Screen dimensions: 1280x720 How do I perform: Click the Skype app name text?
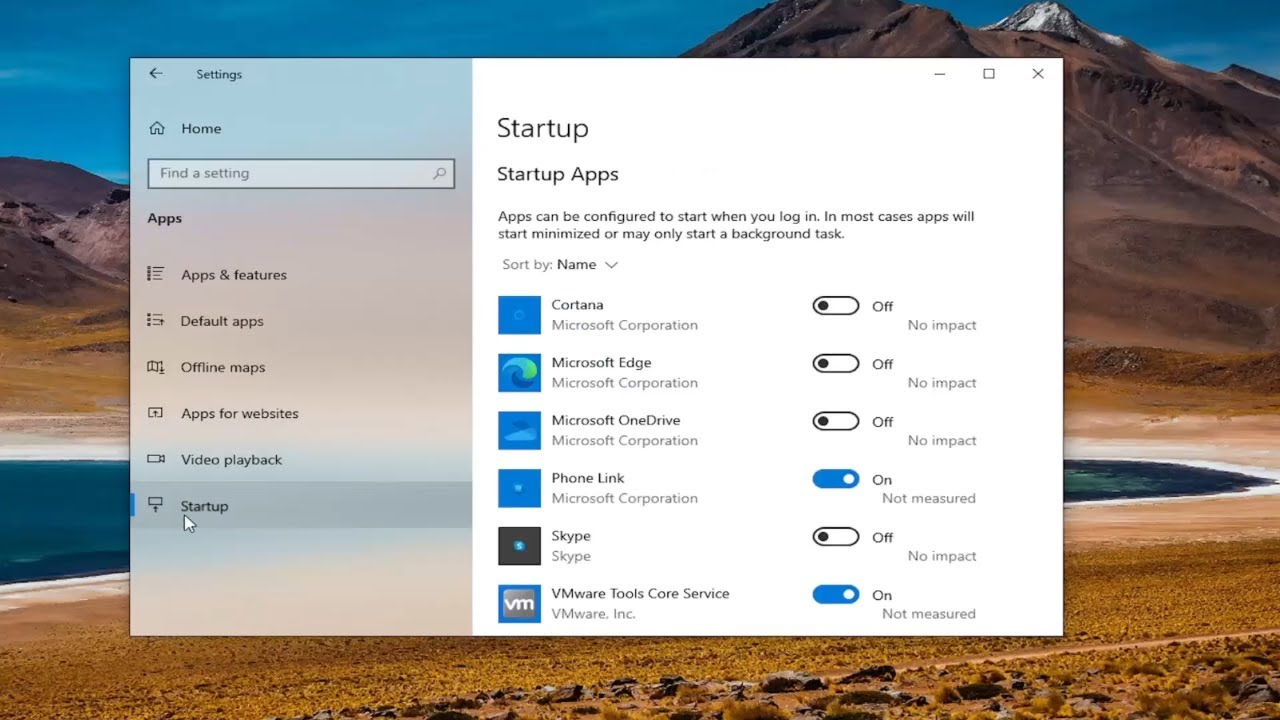pos(571,536)
